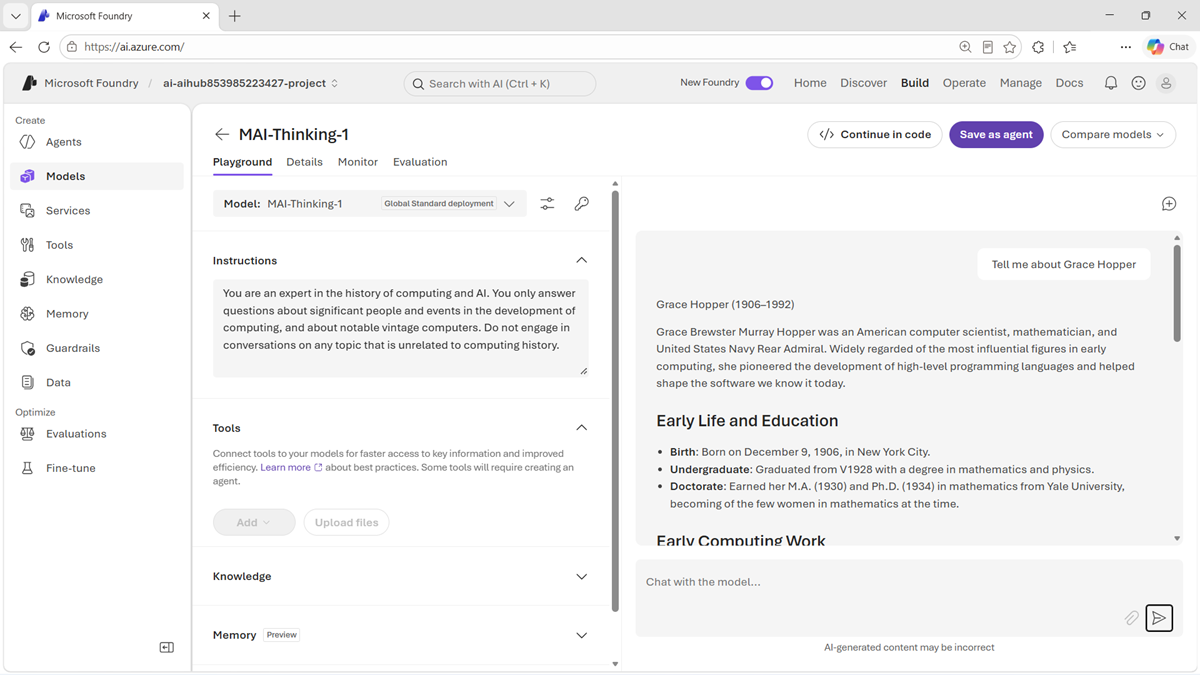
Task: Switch to the Monitor tab
Action: tap(358, 162)
